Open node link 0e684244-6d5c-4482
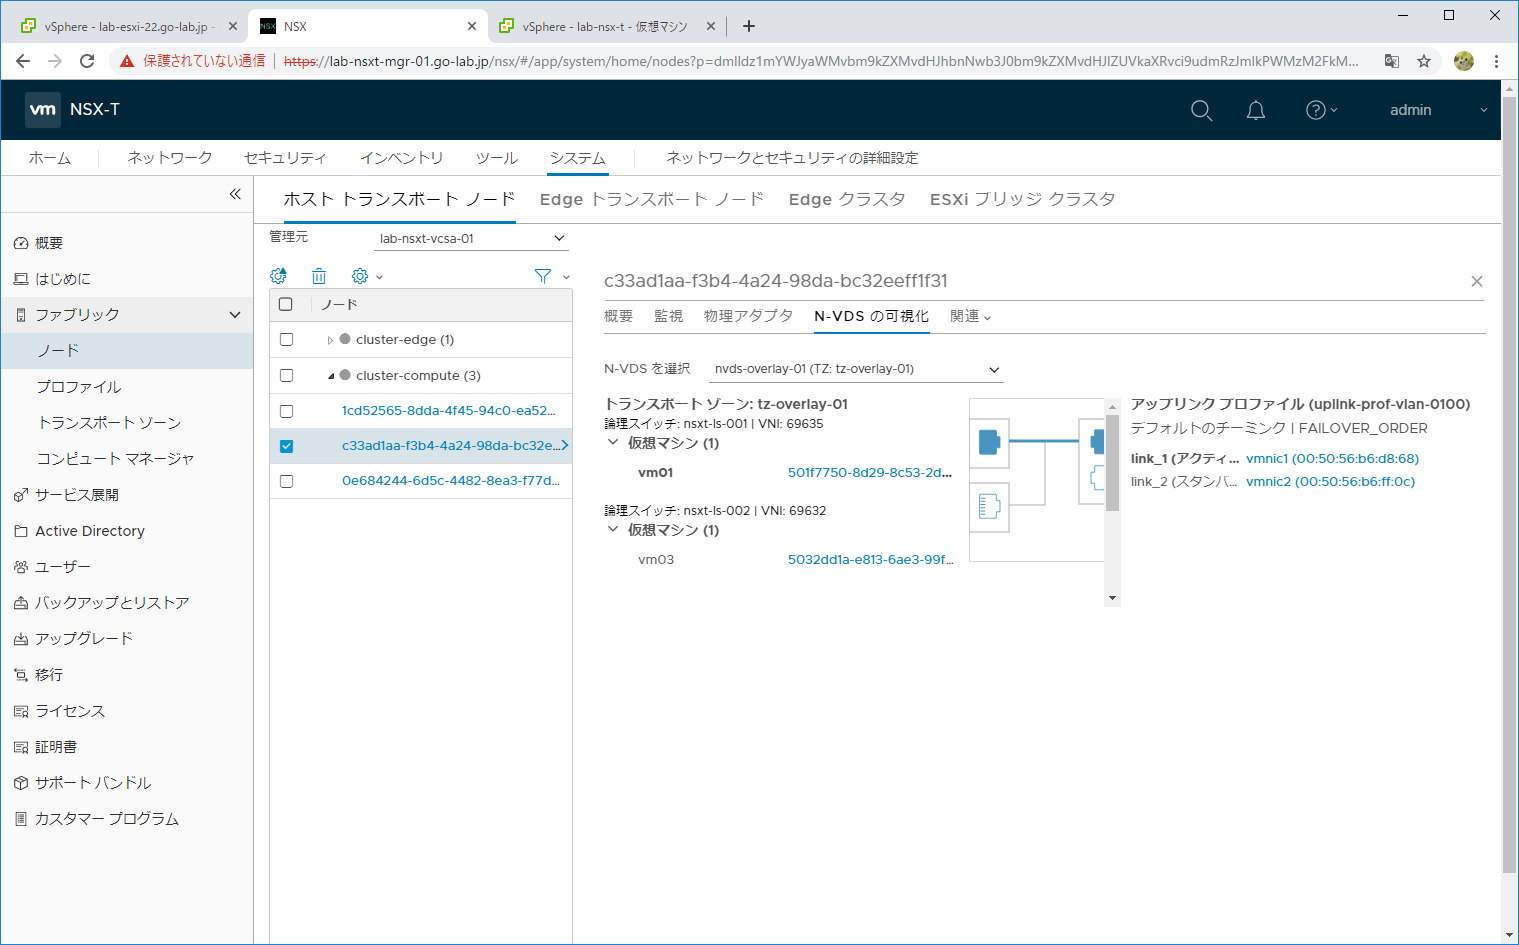The image size is (1519, 945). click(450, 481)
